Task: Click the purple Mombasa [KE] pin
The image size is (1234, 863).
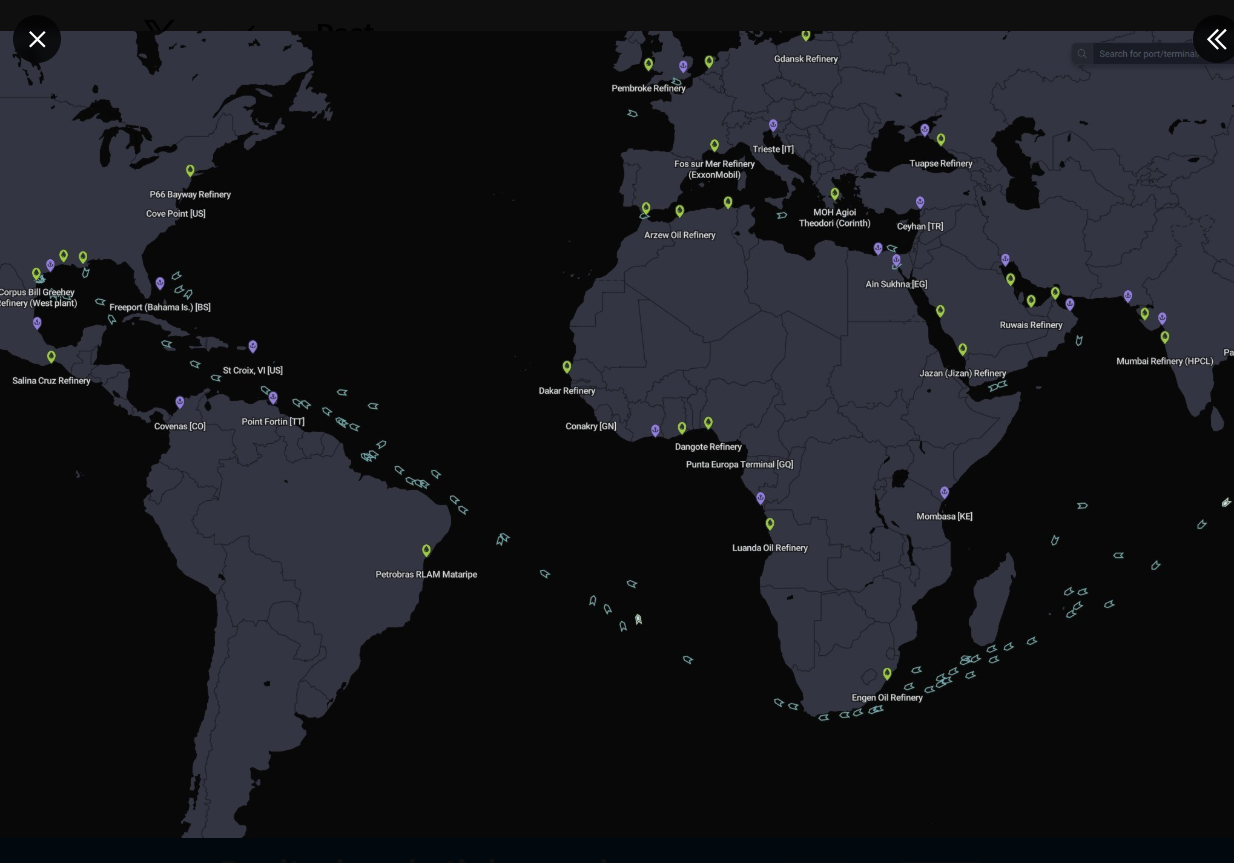Action: 944,493
